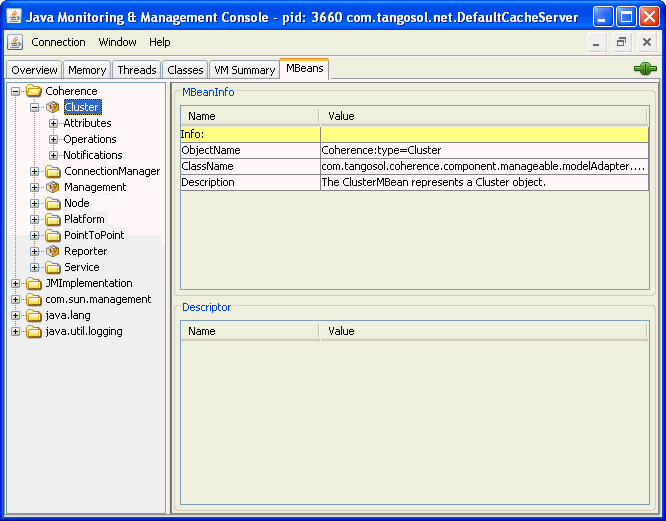This screenshot has width=666, height=521.
Task: Expand the Attributes node
Action: click(x=54, y=124)
